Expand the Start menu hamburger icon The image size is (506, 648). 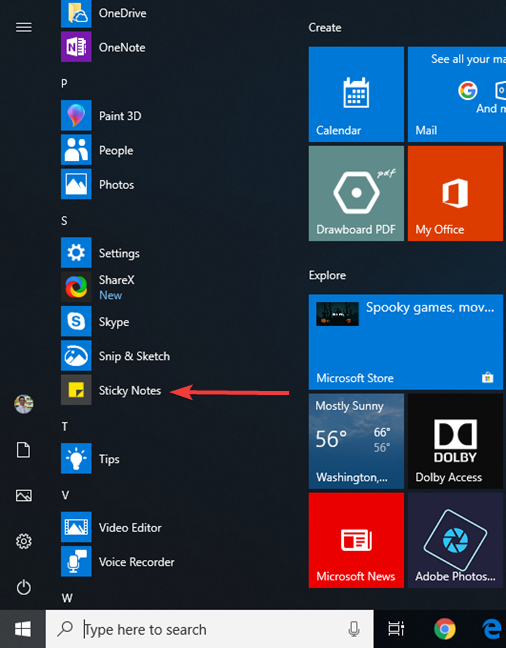(x=24, y=27)
